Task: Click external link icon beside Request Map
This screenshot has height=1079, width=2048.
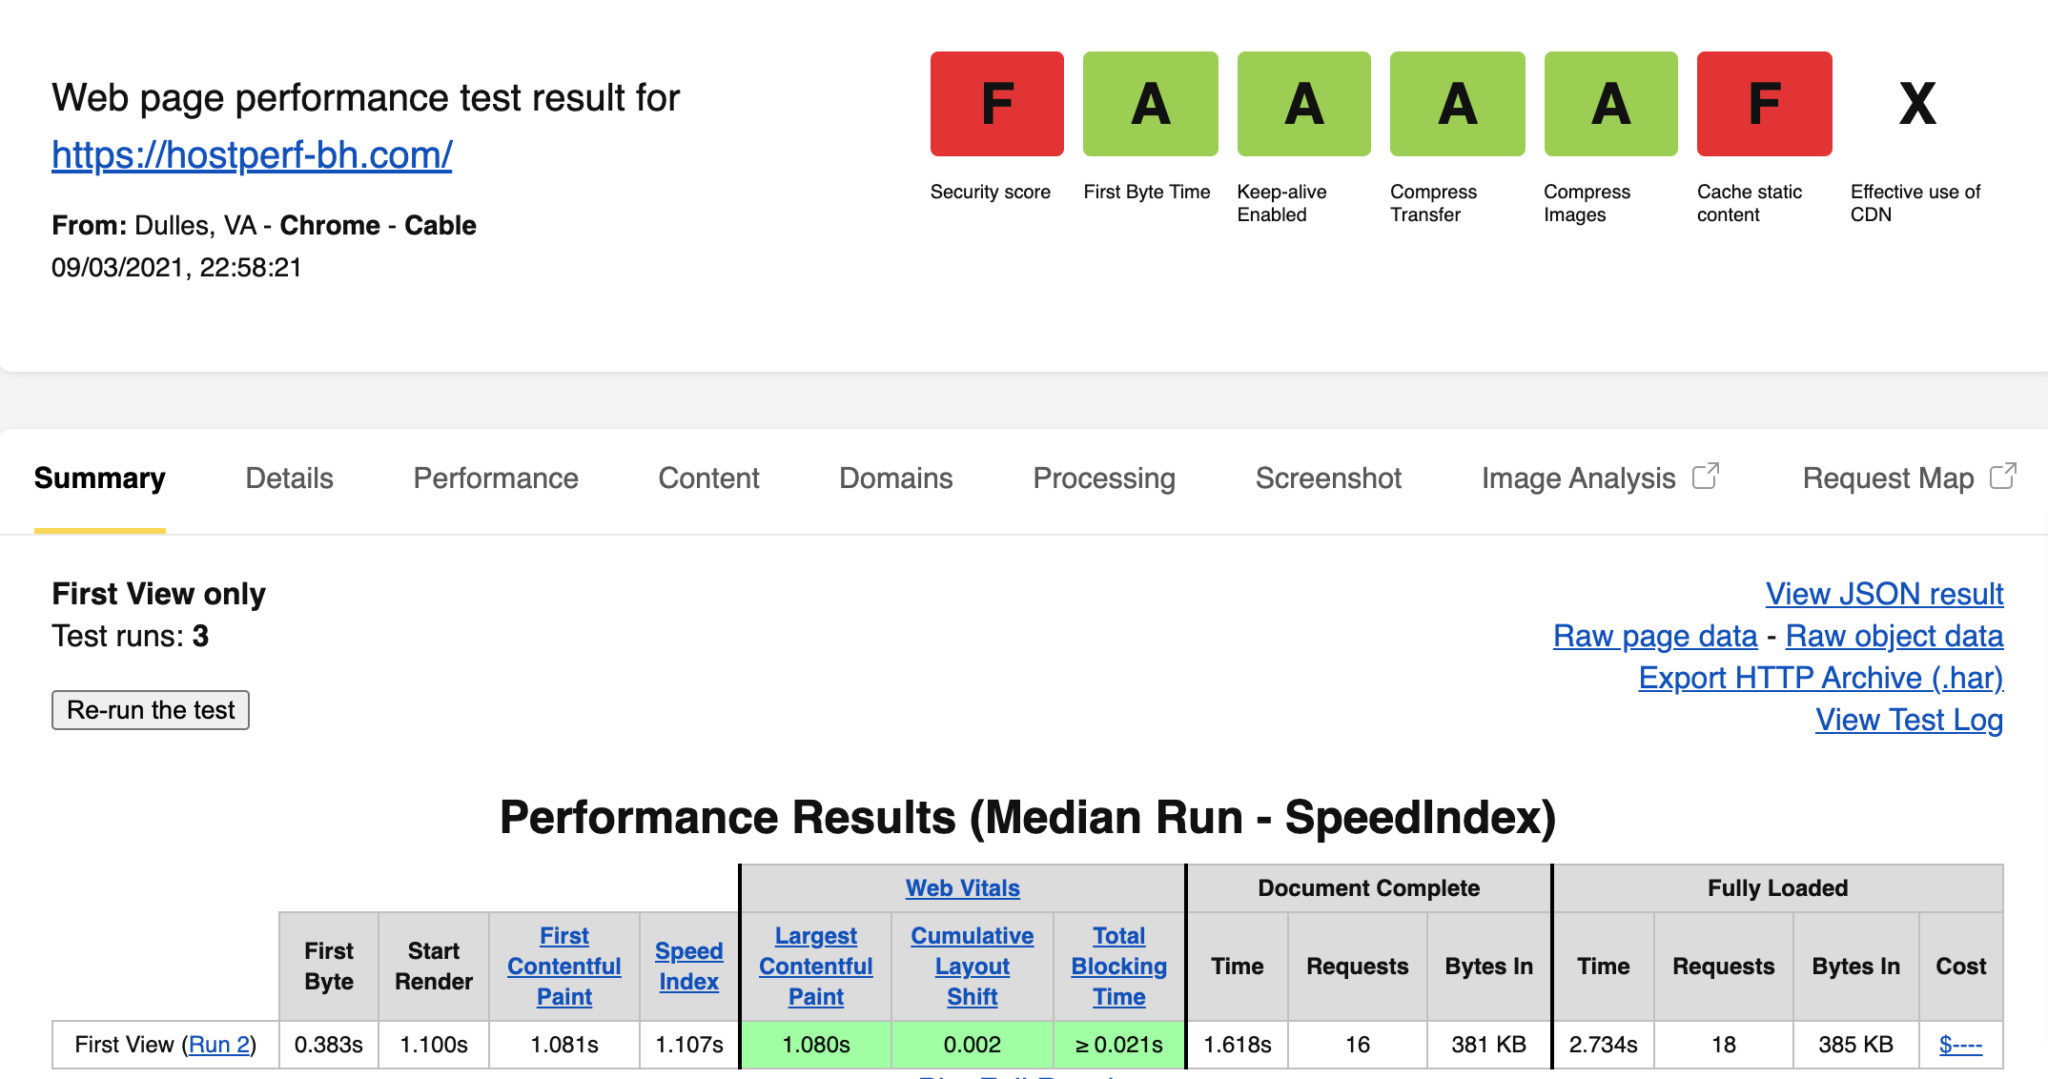Action: coord(2003,476)
